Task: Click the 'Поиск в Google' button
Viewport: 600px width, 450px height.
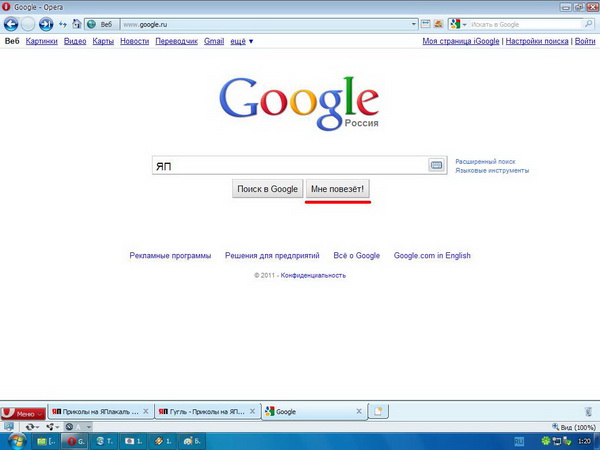Action: pyautogui.click(x=267, y=189)
